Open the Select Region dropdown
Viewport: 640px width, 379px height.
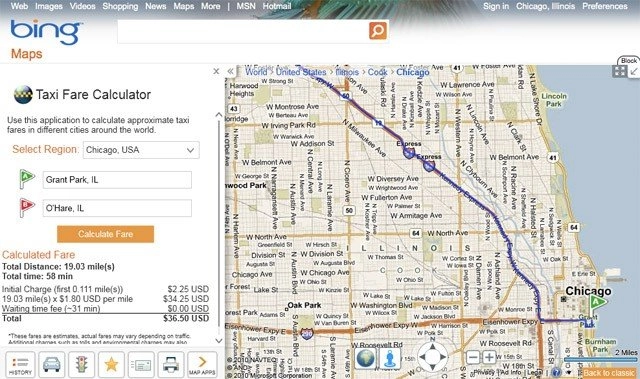pos(141,150)
